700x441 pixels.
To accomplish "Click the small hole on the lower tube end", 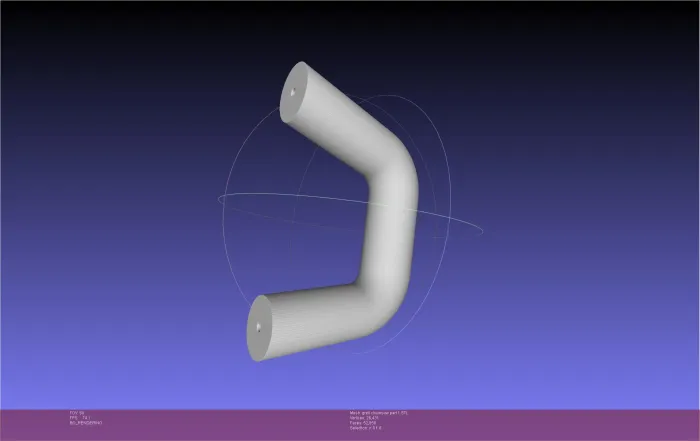I will tap(259, 326).
